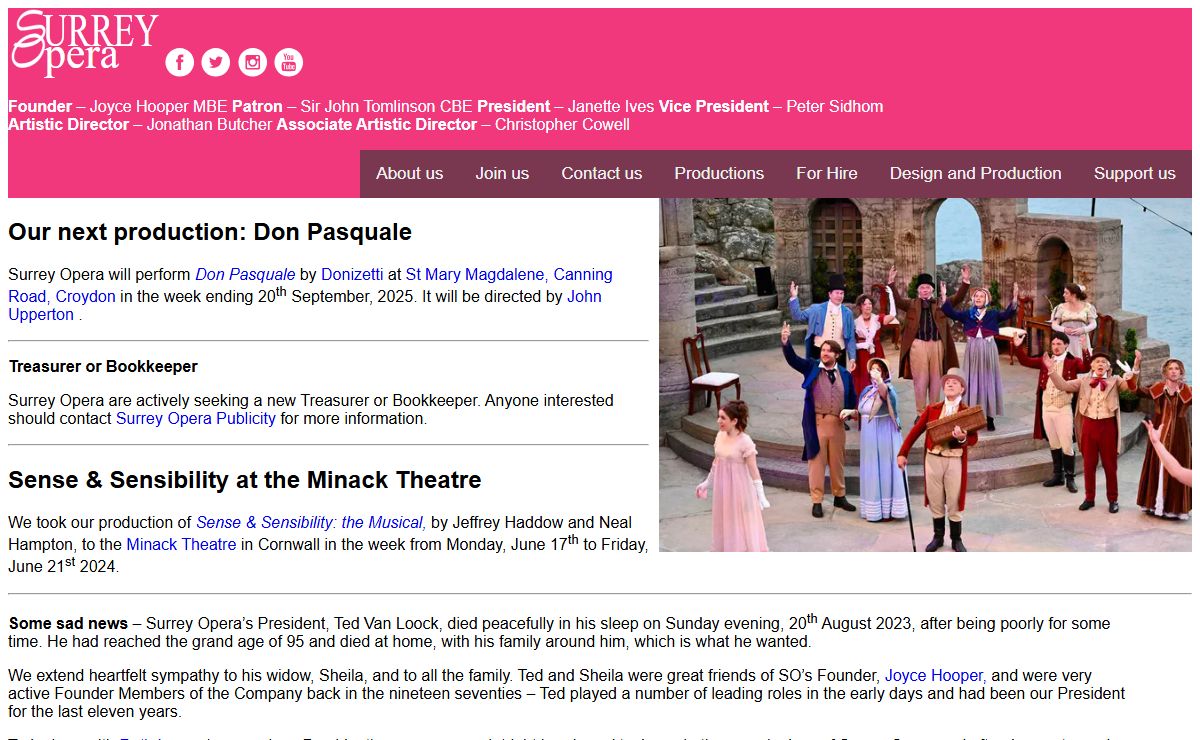Click the 'Janette Ives' president name
This screenshot has height=740, width=1200.
611,106
